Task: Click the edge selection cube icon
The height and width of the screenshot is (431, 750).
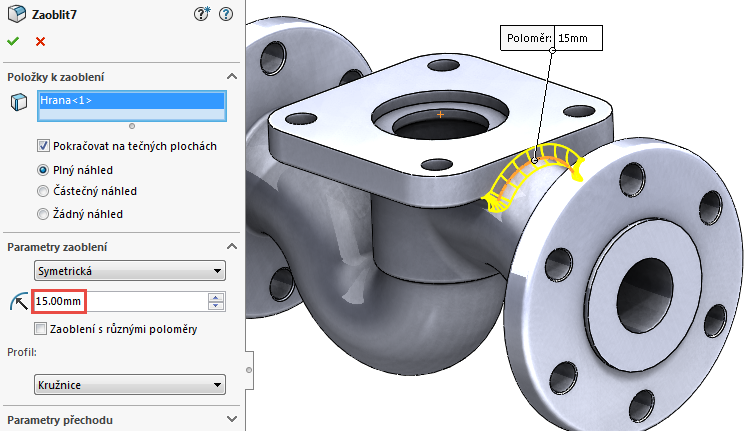Action: 19,102
